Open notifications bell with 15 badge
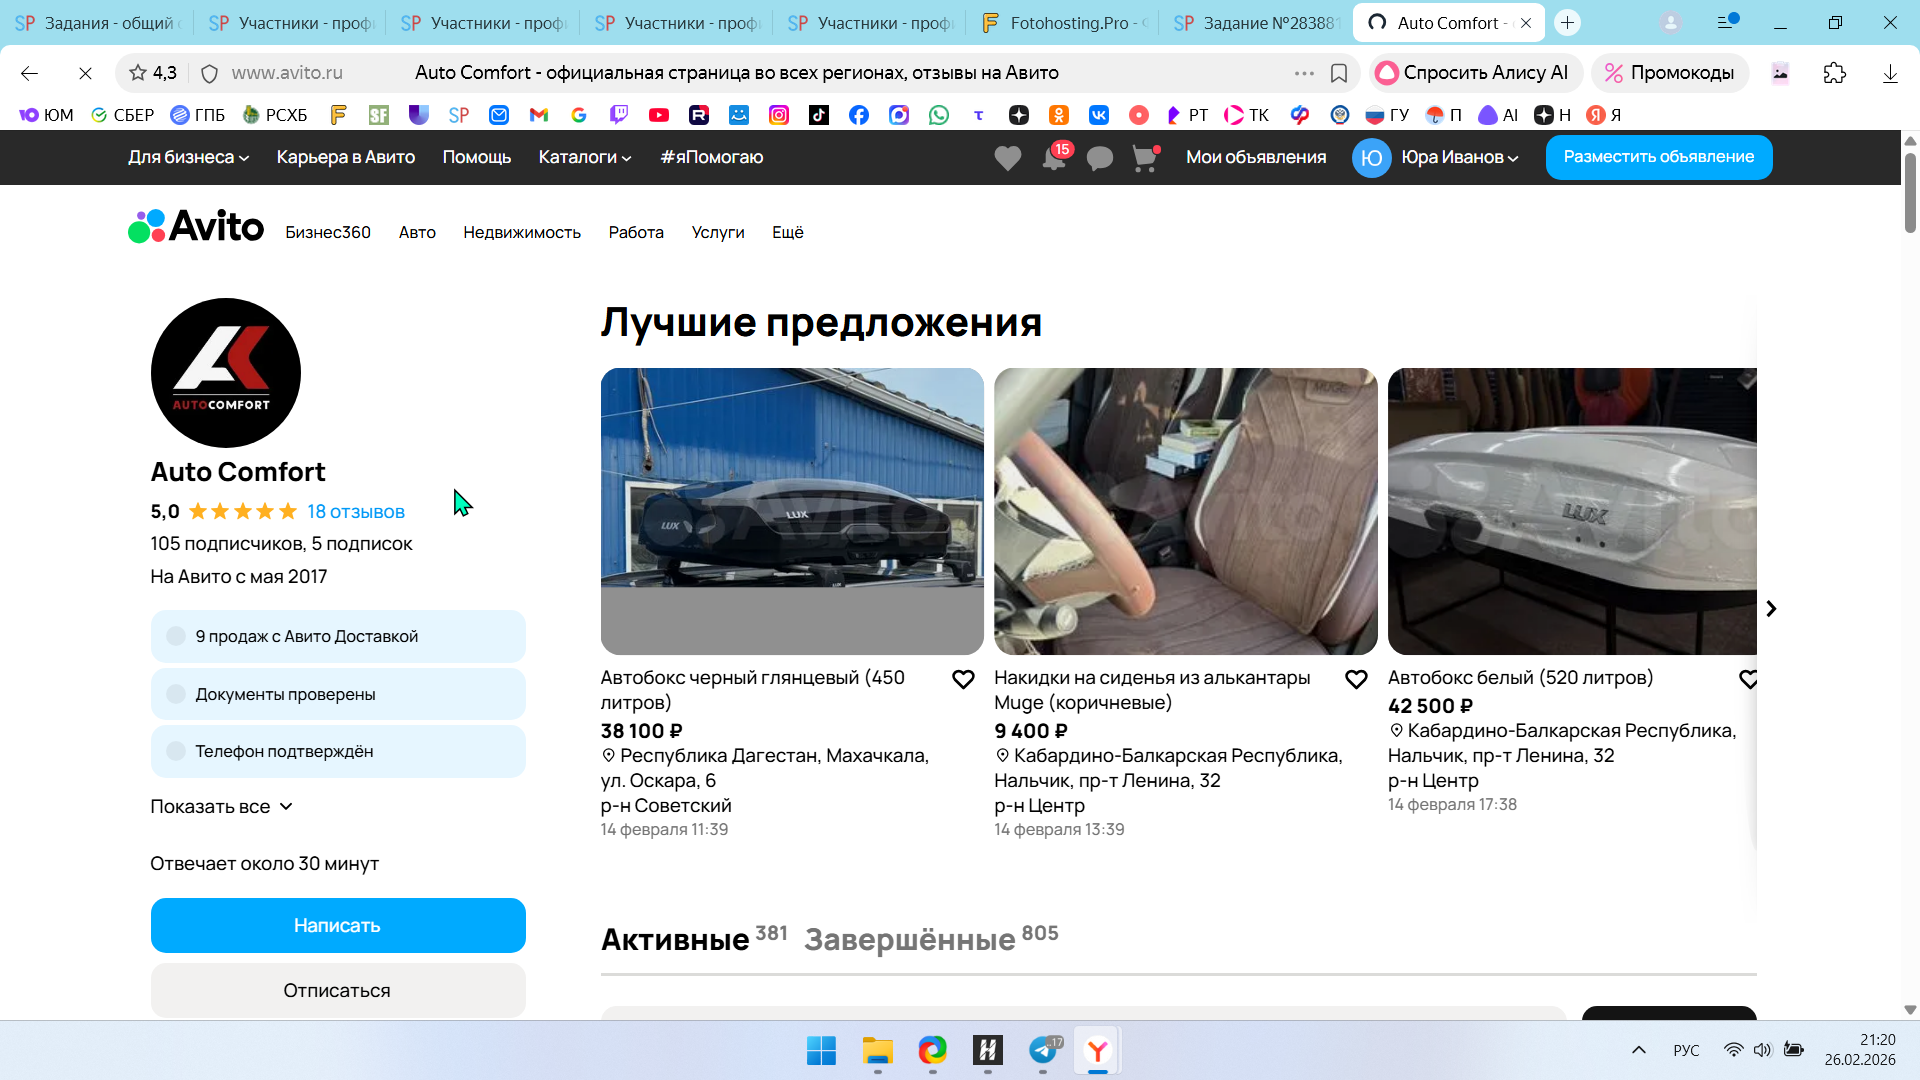1920x1080 pixels. 1054,158
